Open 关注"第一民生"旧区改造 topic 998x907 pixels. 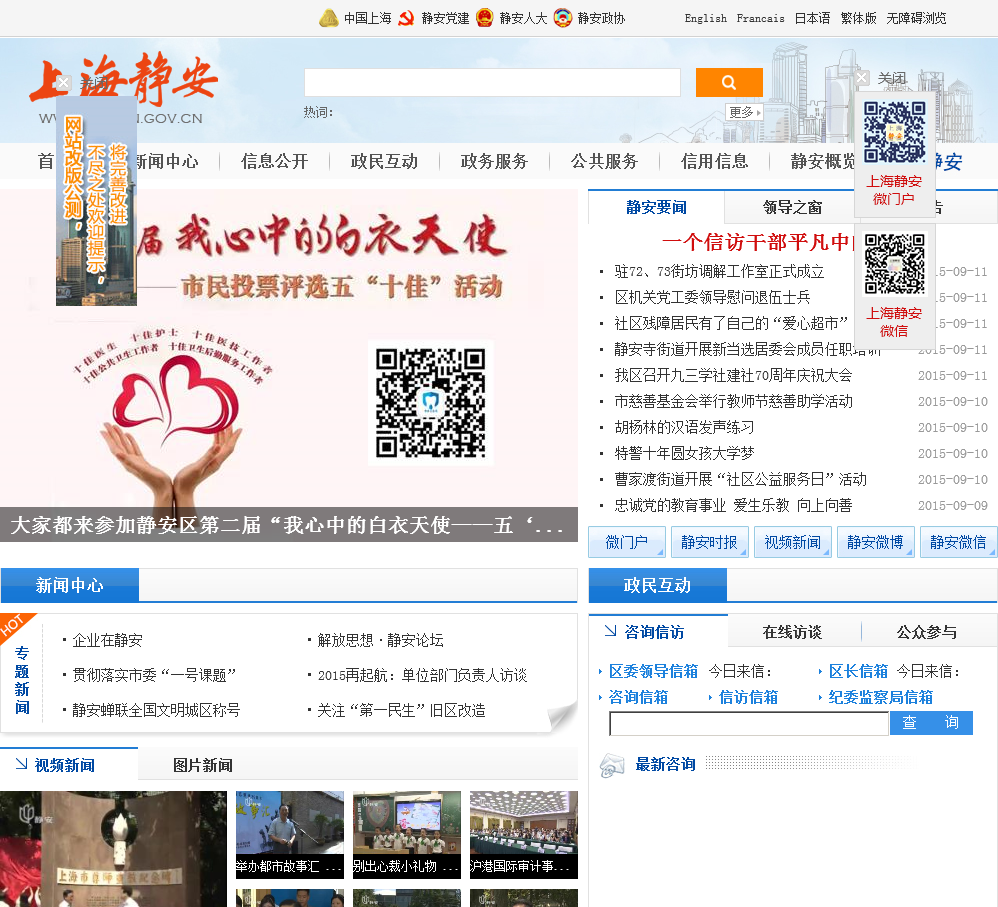pyautogui.click(x=401, y=710)
